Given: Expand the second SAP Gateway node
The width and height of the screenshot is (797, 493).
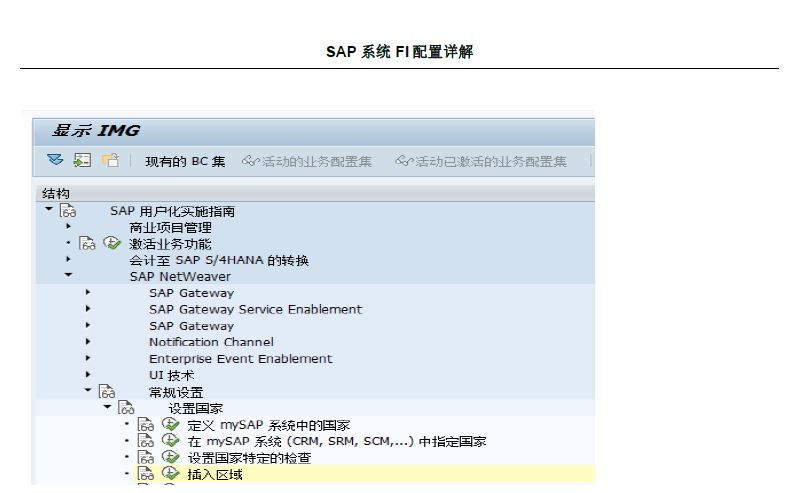Looking at the screenshot, I should pyautogui.click(x=88, y=324).
